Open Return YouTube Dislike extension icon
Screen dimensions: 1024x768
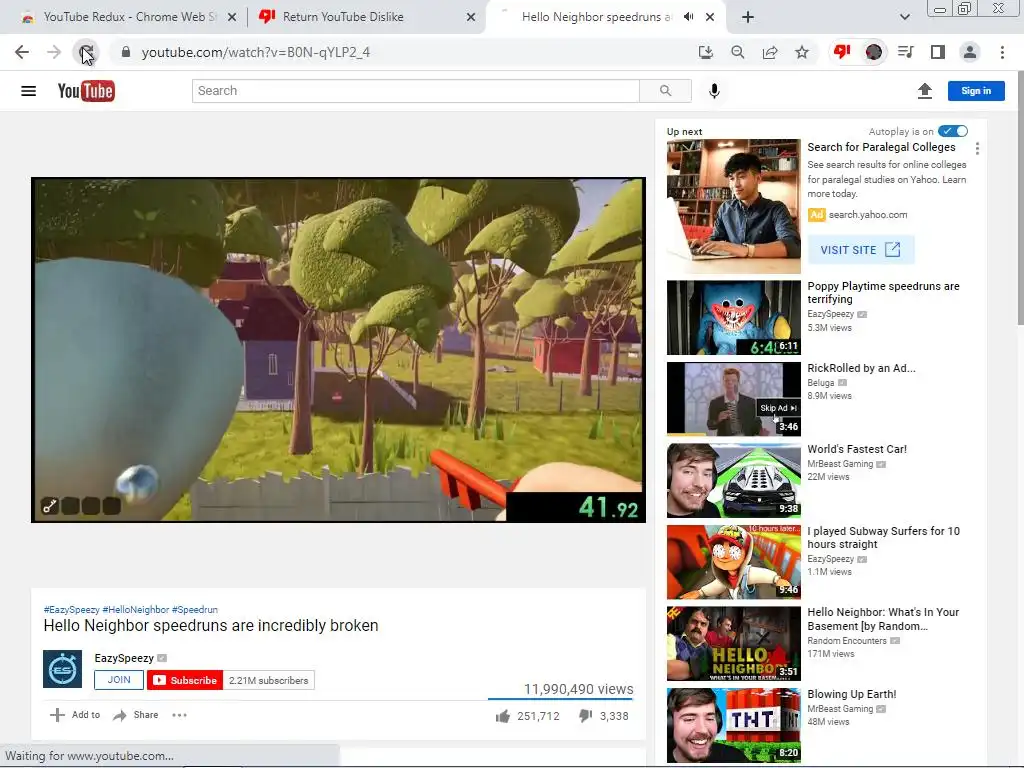click(842, 52)
